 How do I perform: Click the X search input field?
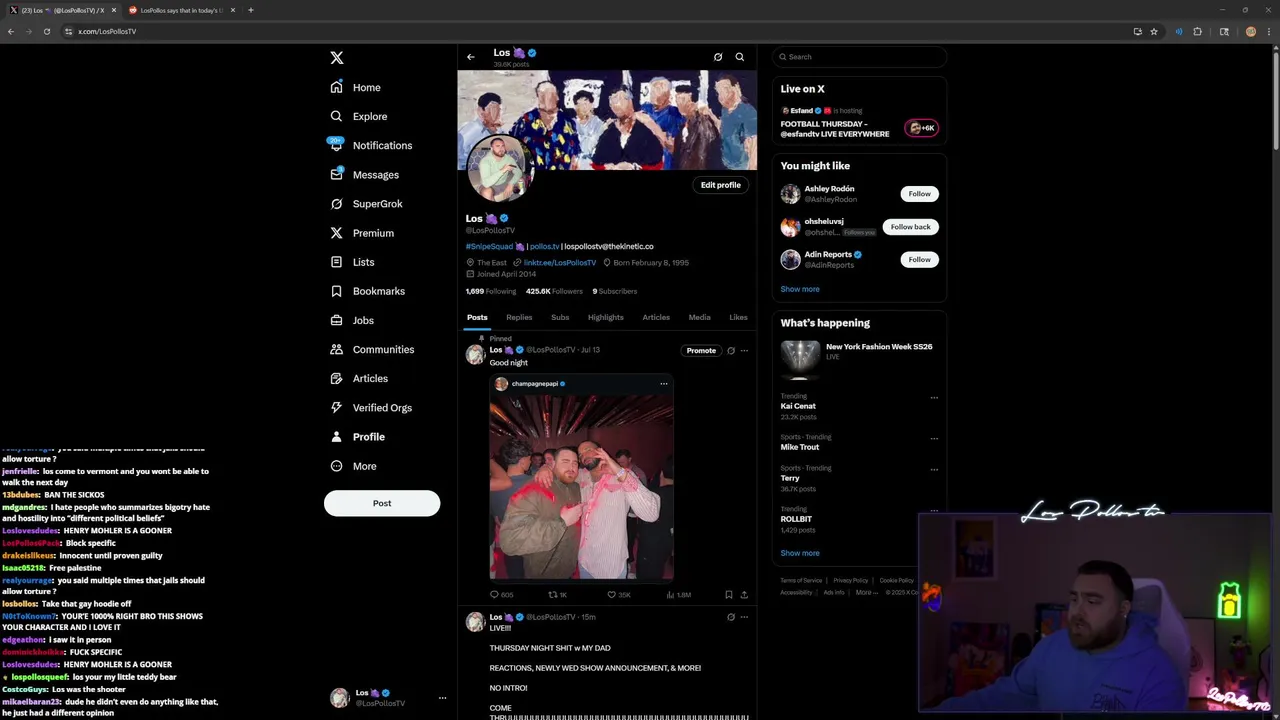(859, 57)
